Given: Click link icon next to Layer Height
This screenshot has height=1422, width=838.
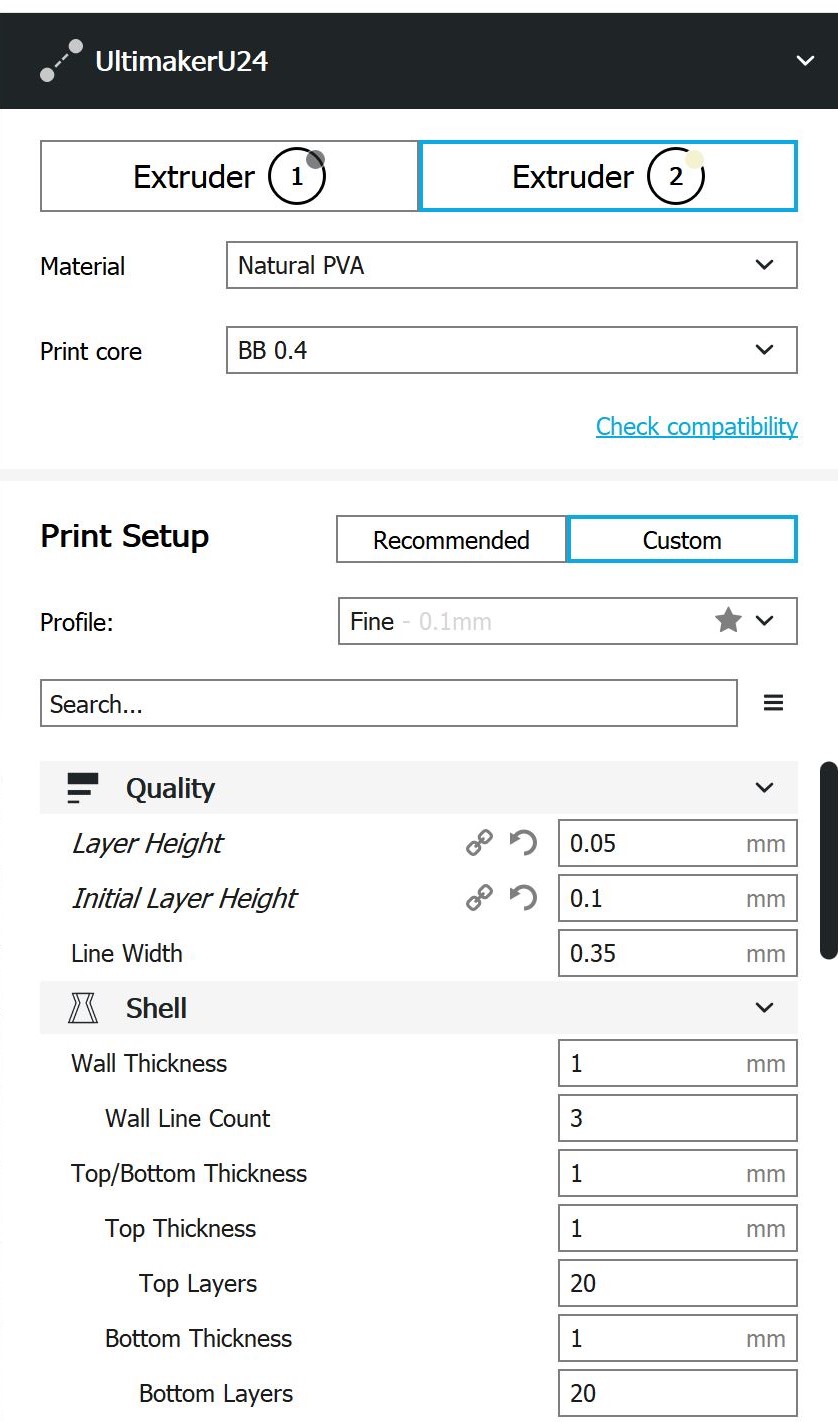Looking at the screenshot, I should pyautogui.click(x=479, y=843).
